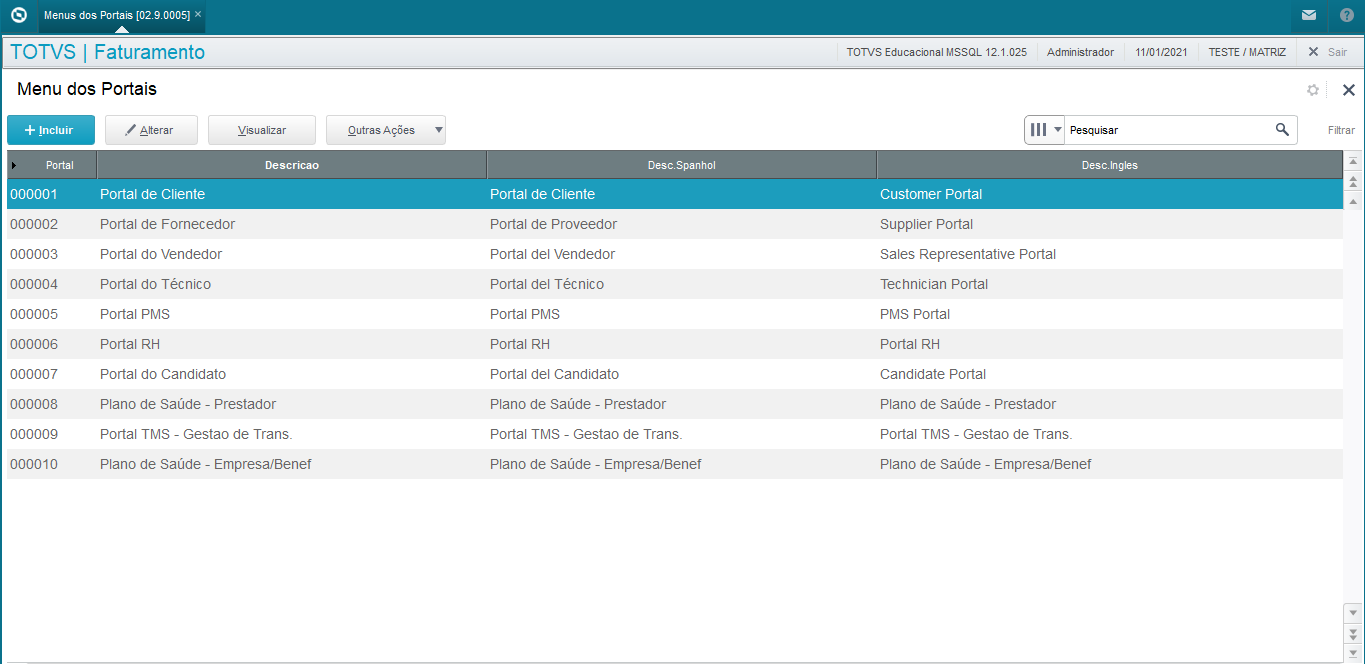Click the Portal del Vendedor cell

(552, 254)
